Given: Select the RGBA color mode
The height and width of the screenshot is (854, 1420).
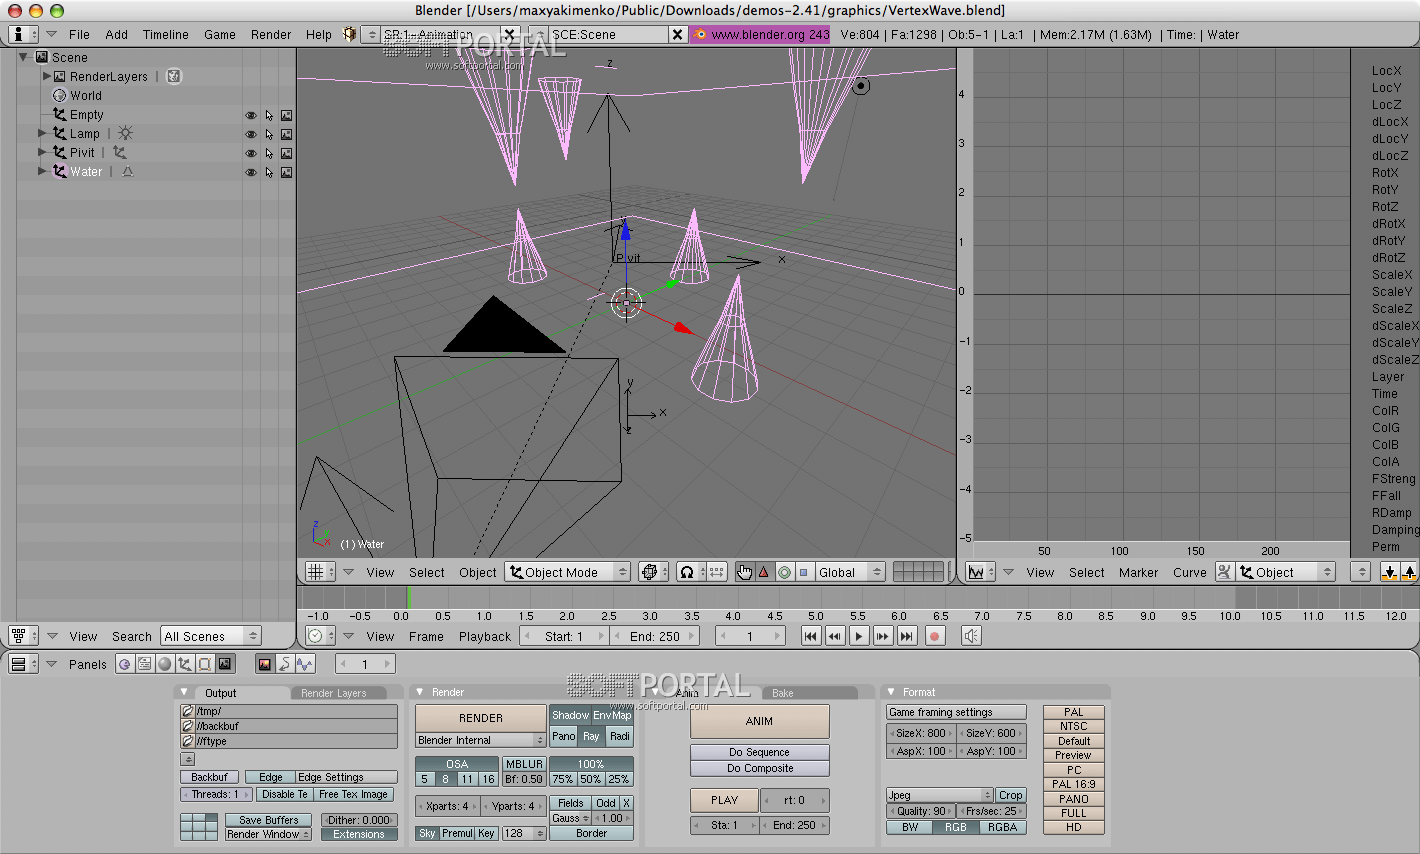Looking at the screenshot, I should [x=1002, y=827].
